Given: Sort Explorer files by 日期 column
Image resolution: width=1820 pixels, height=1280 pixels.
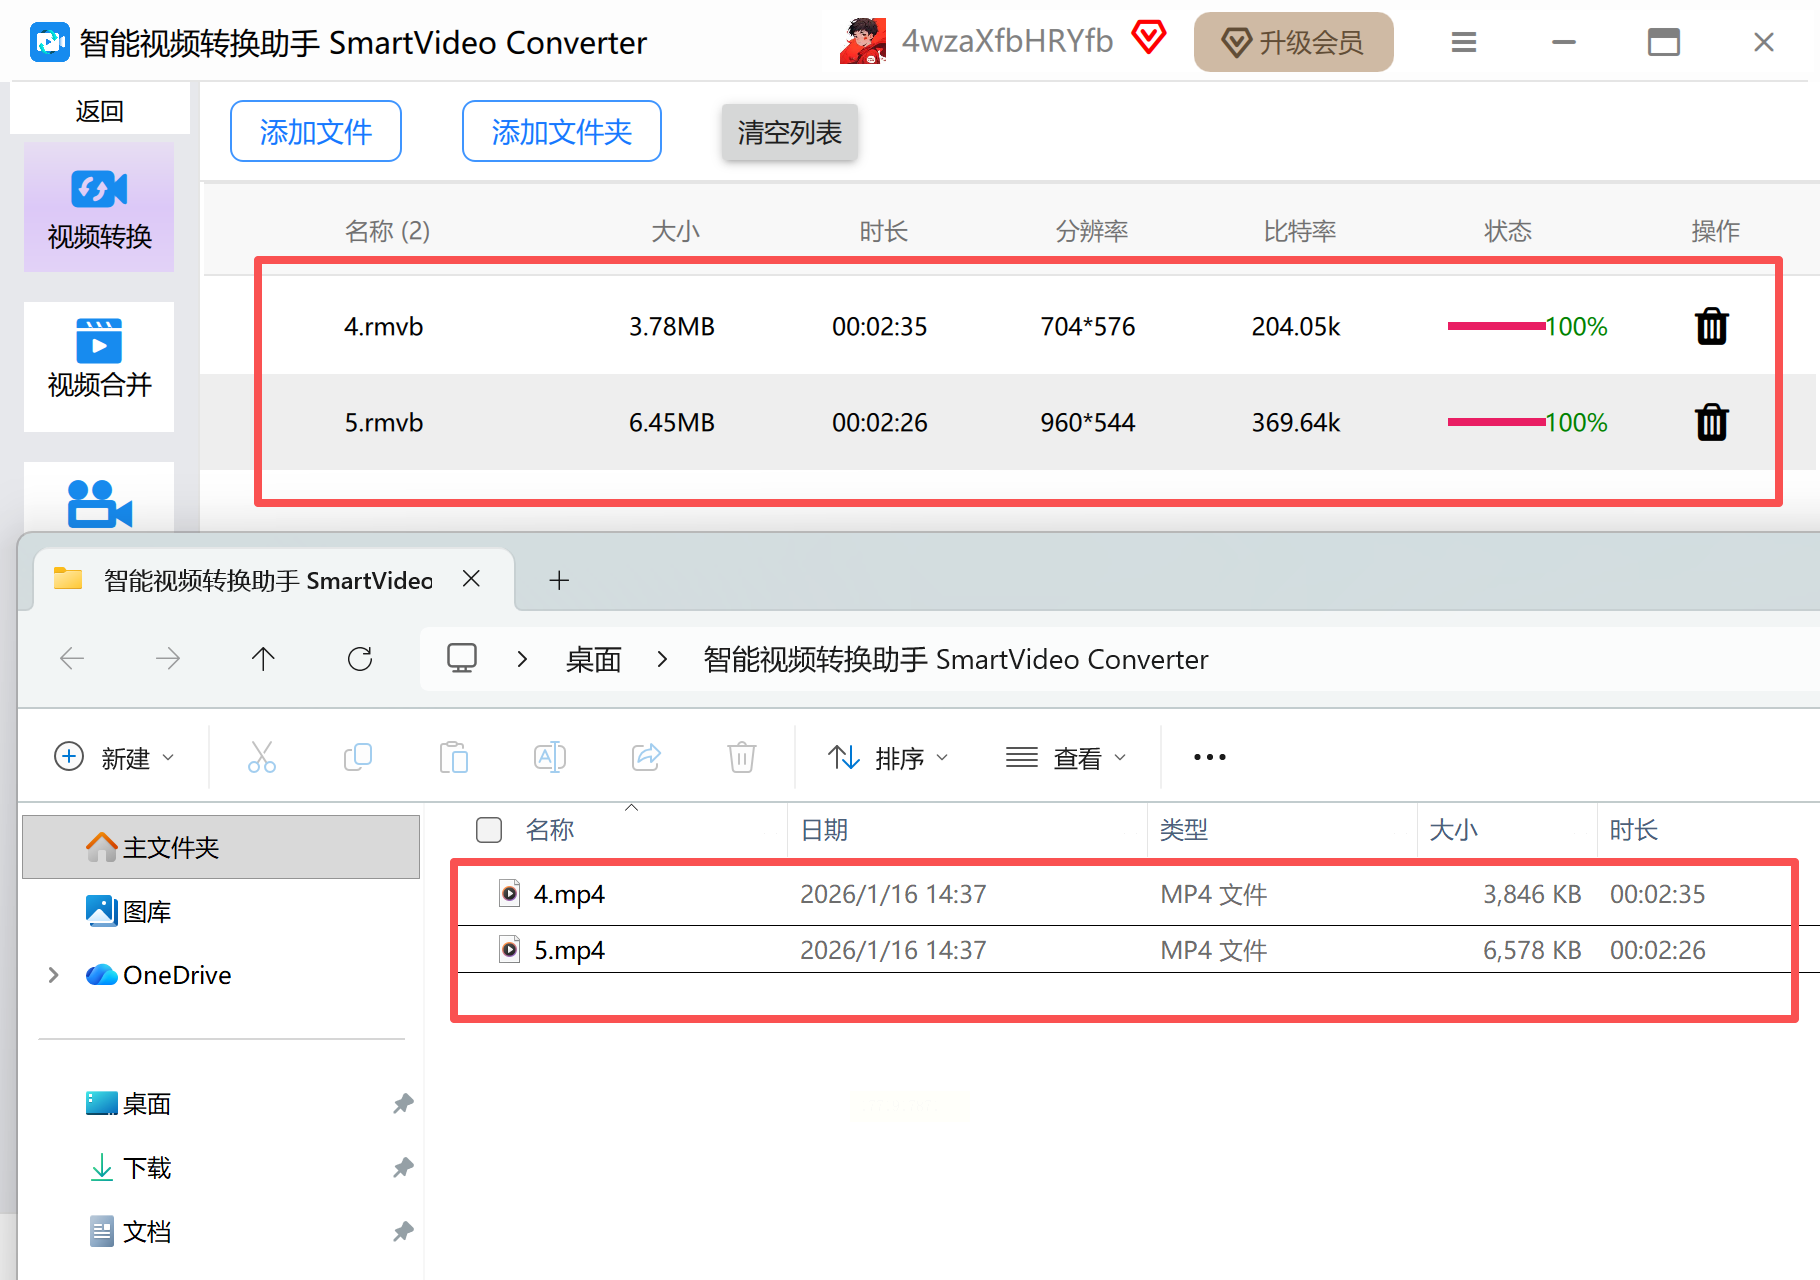Looking at the screenshot, I should pos(825,830).
